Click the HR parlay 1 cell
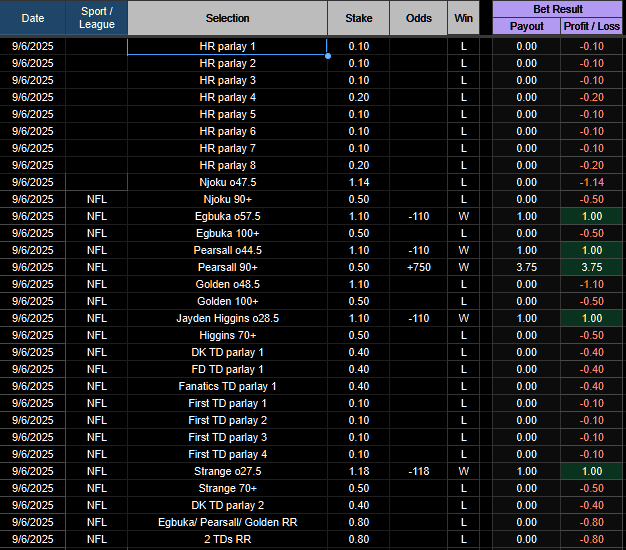The image size is (626, 550). pos(228,46)
